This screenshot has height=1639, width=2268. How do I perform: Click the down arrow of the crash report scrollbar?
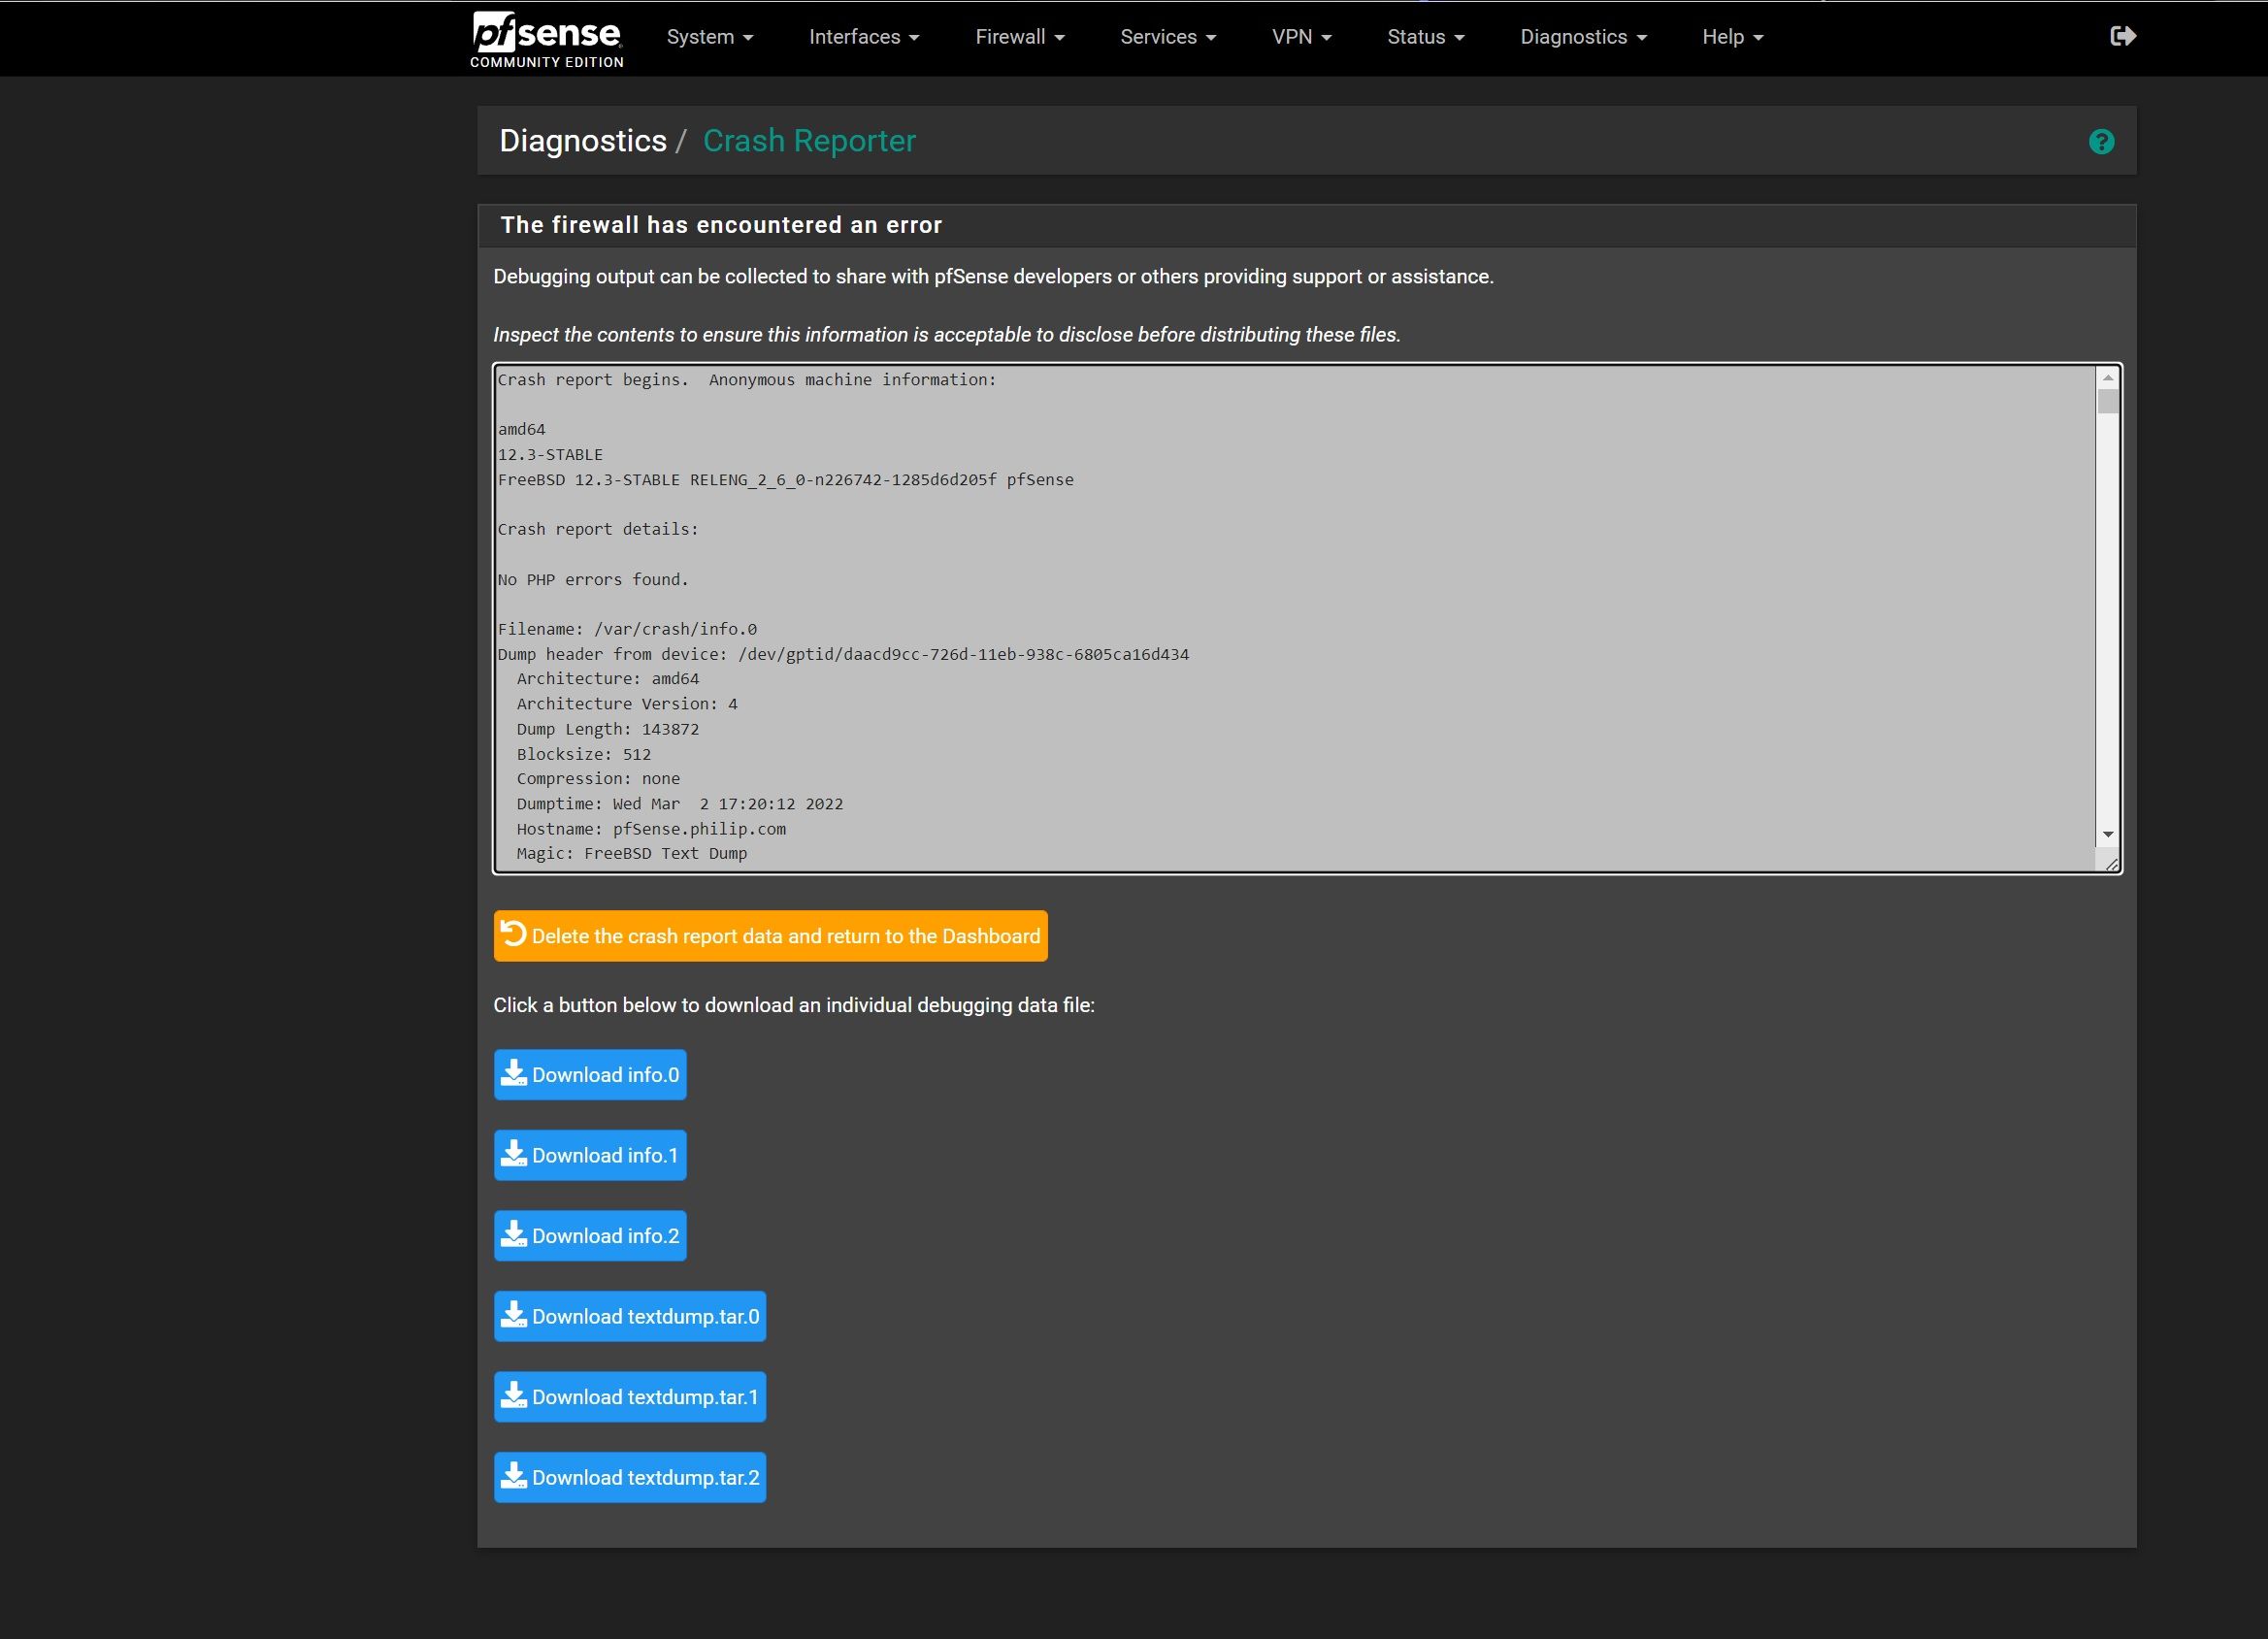click(x=2110, y=833)
